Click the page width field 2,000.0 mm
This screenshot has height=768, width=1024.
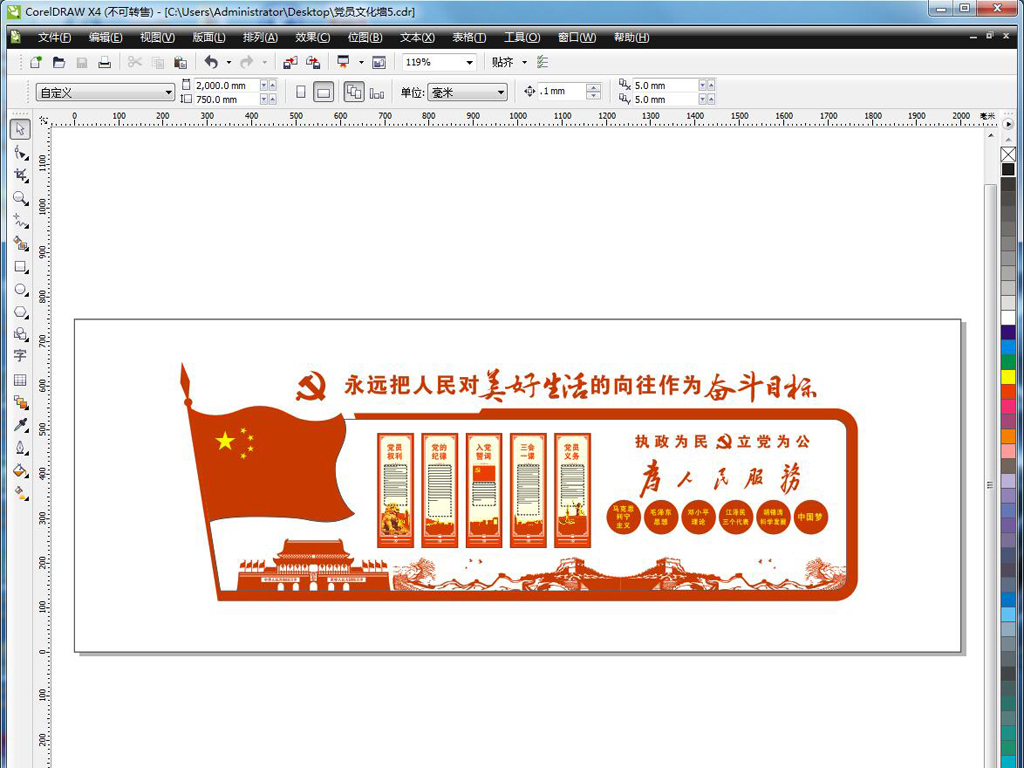click(227, 86)
